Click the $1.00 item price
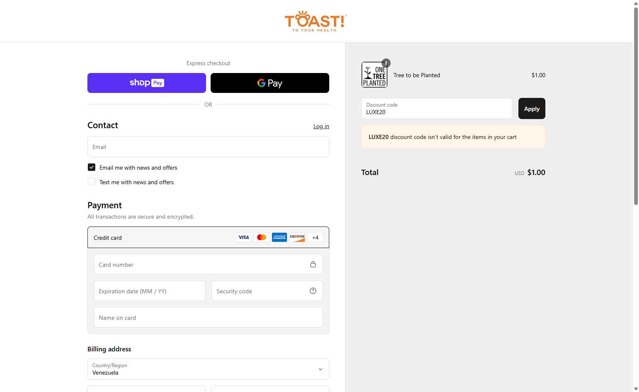639x392 pixels. pos(538,75)
